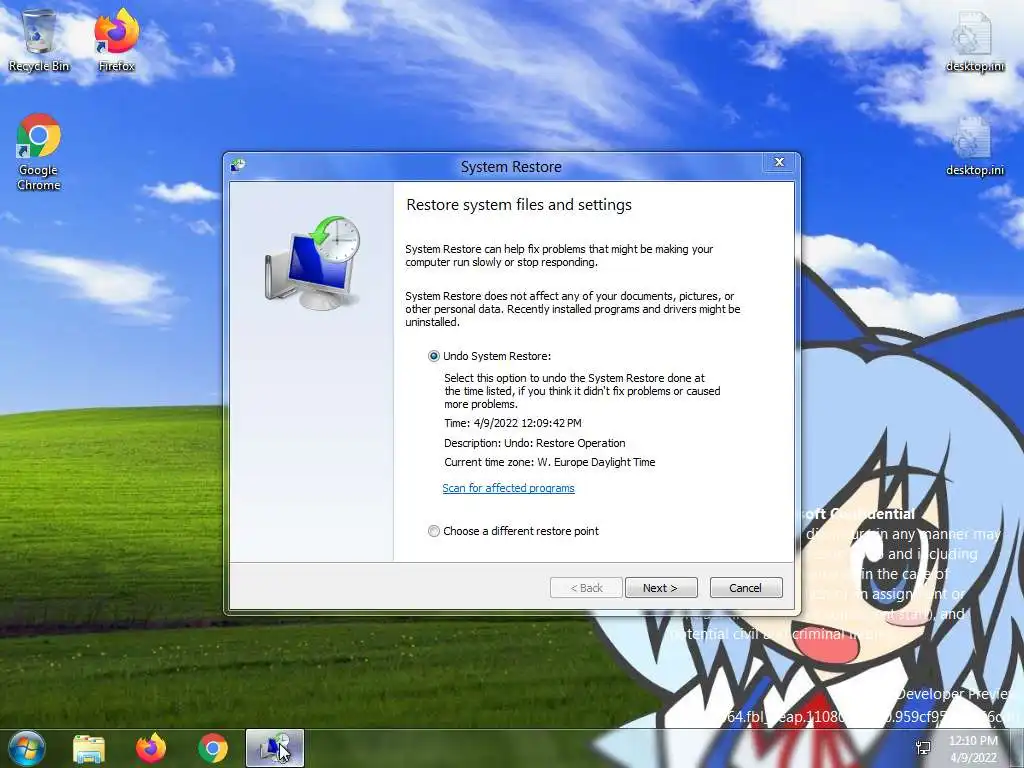The width and height of the screenshot is (1024, 768).
Task: Open the Recycle Bin desktop icon
Action: (39, 41)
